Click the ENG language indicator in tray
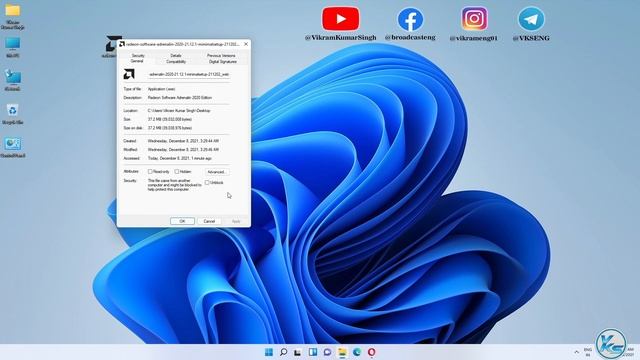 [588, 352]
